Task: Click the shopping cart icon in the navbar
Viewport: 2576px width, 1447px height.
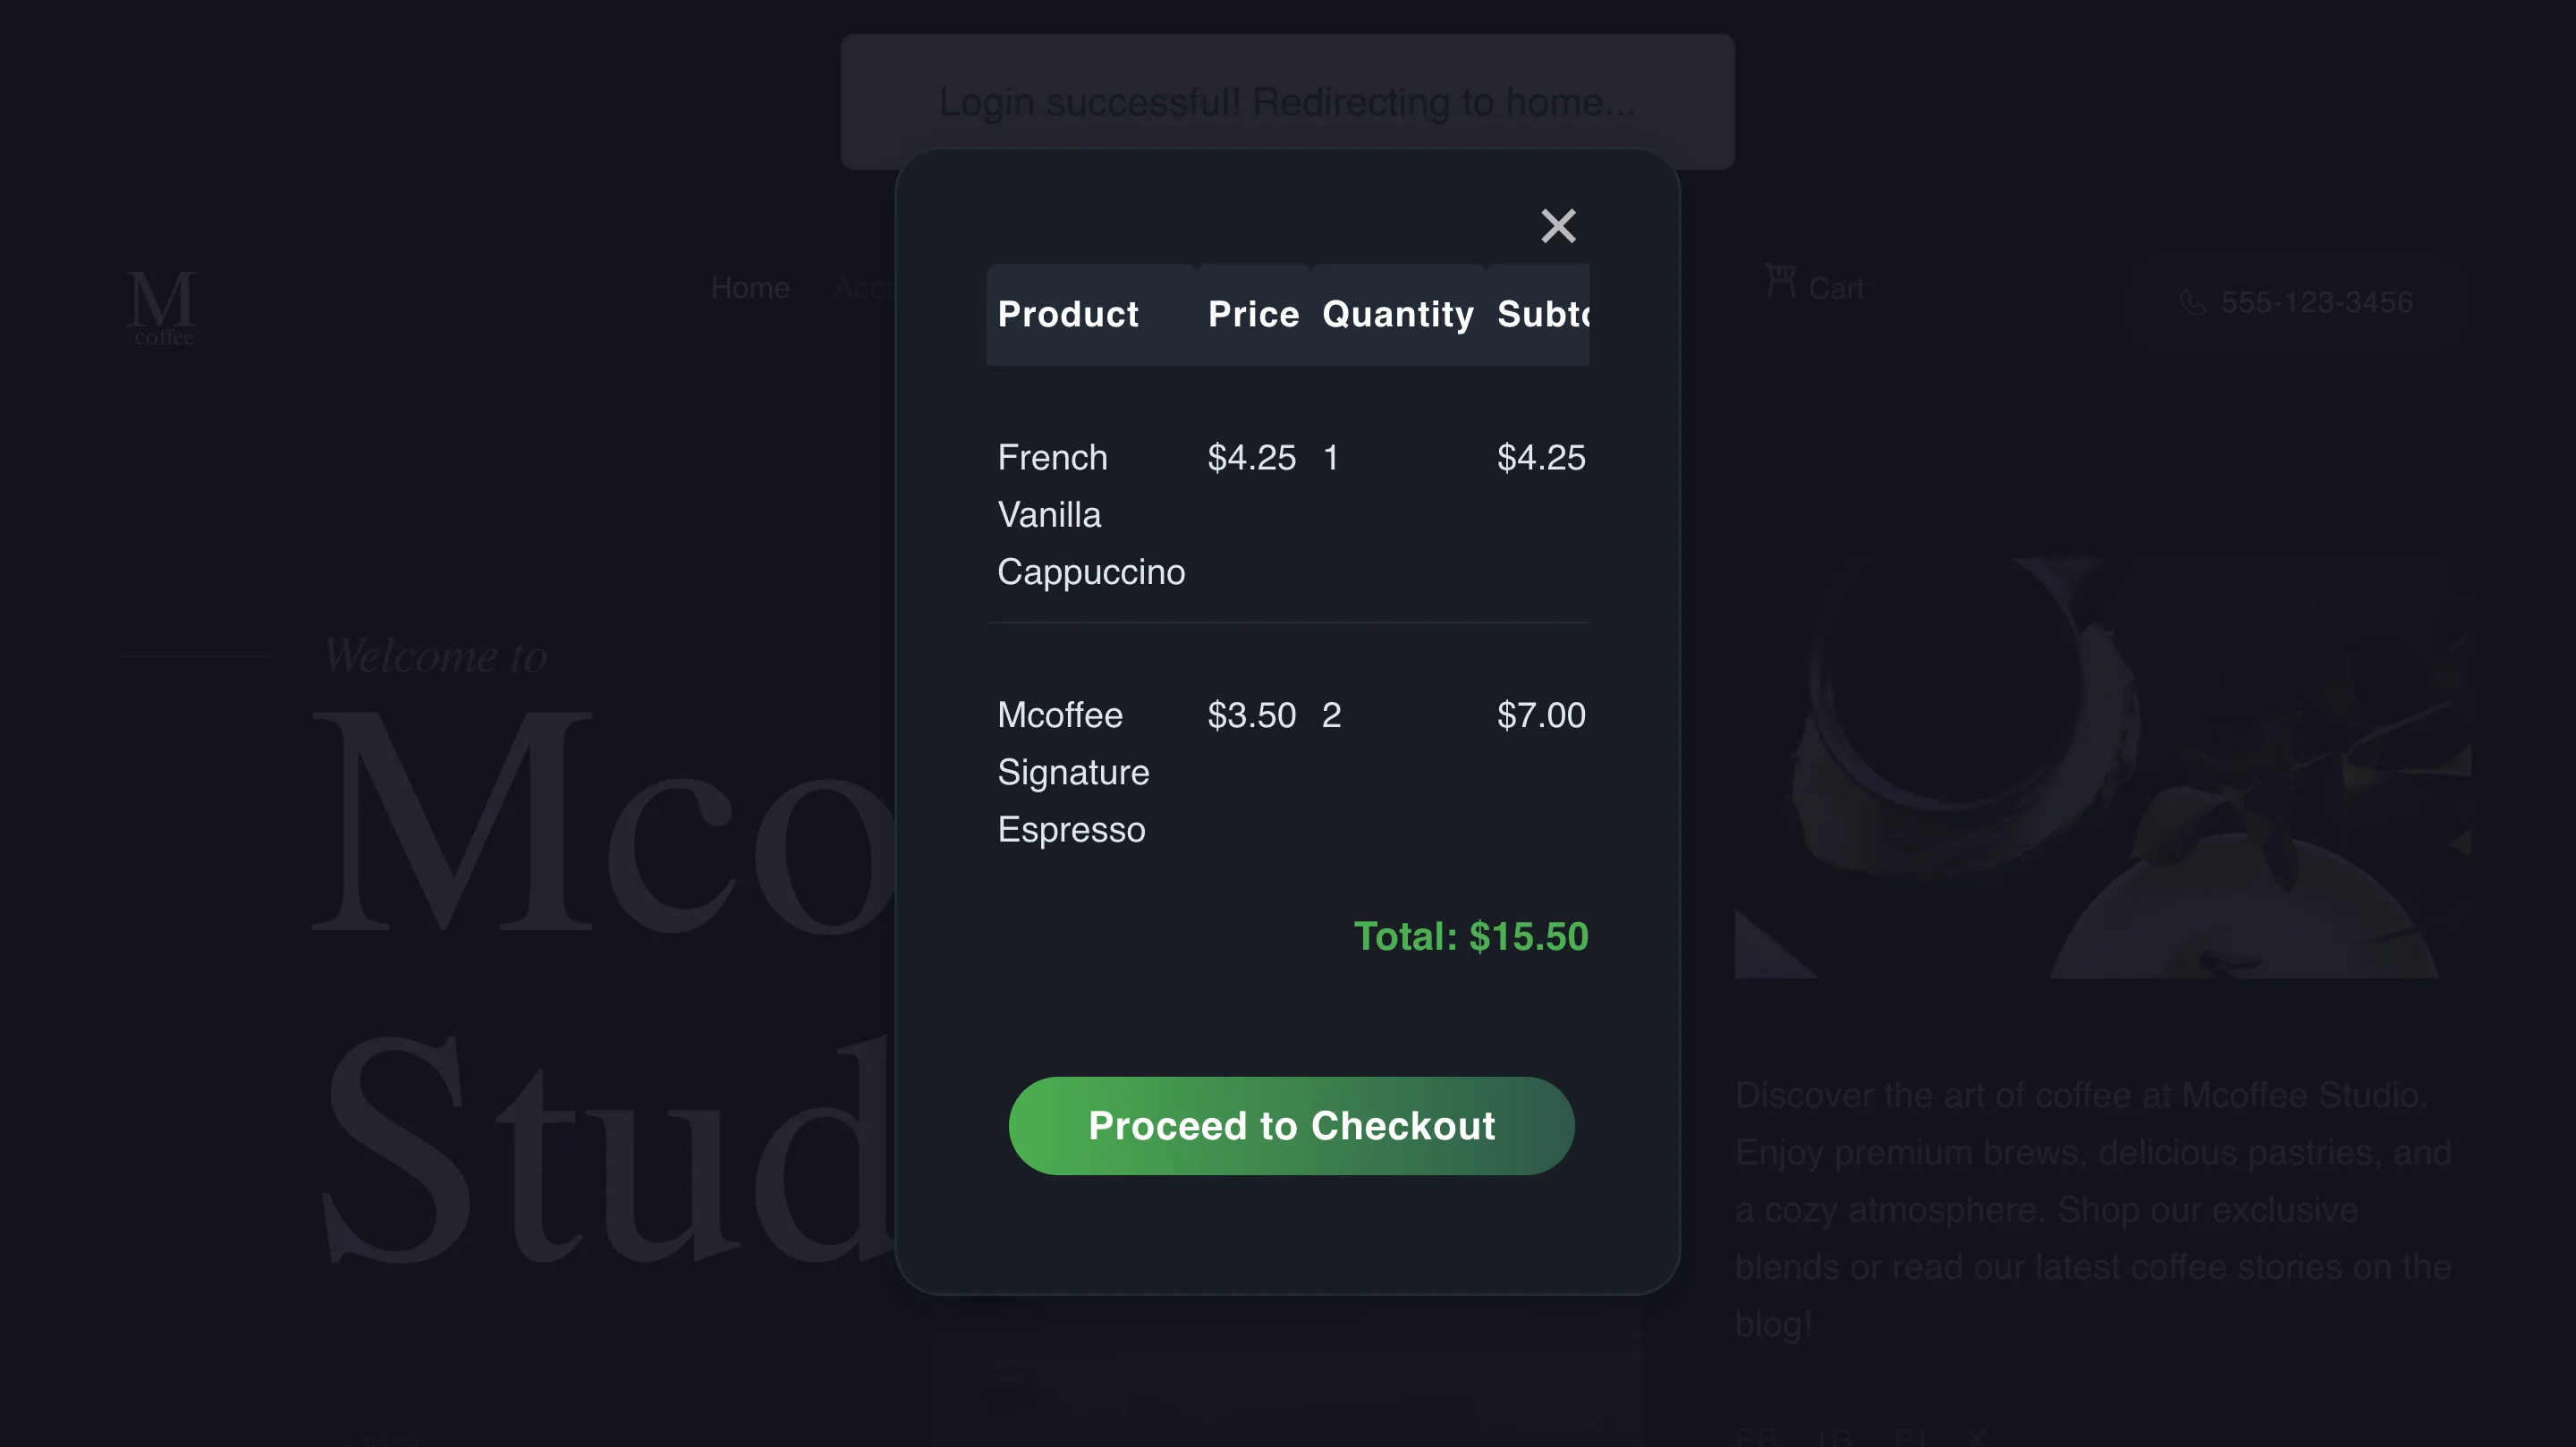Action: pyautogui.click(x=1780, y=281)
